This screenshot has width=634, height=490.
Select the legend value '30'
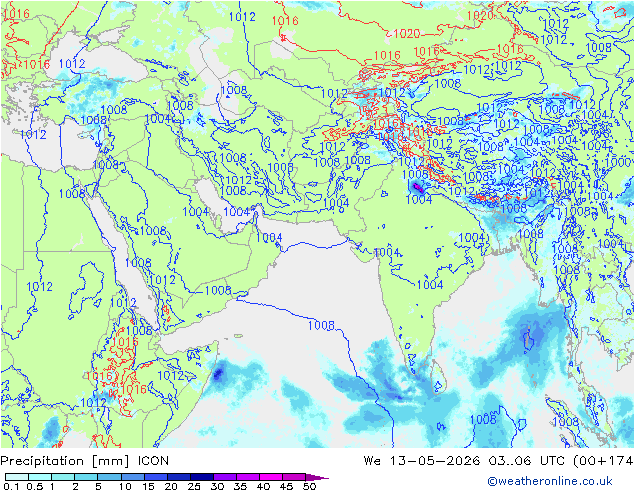(217, 486)
